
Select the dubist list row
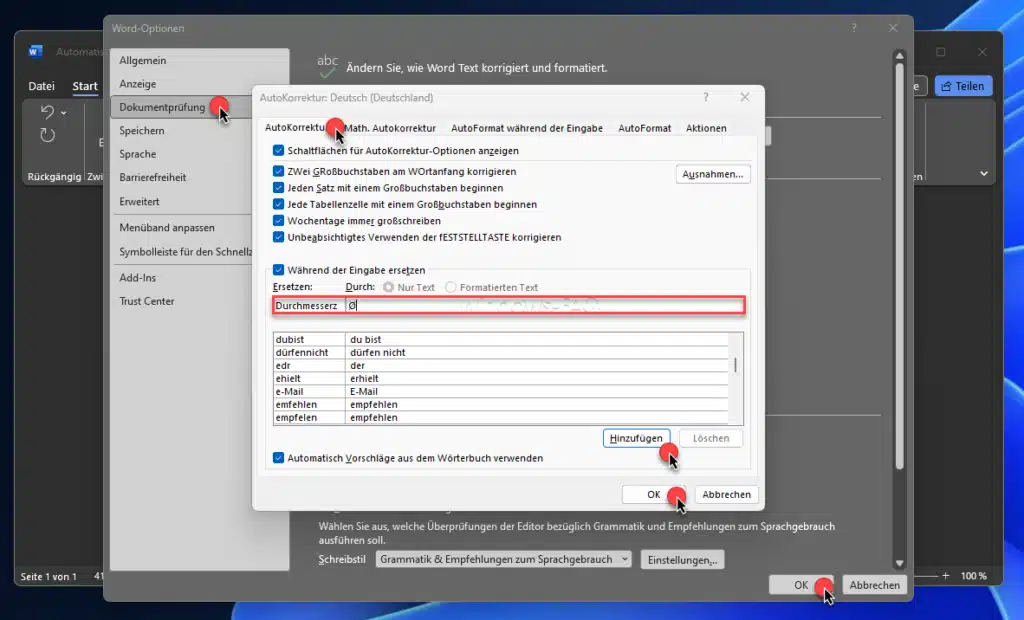[x=501, y=339]
